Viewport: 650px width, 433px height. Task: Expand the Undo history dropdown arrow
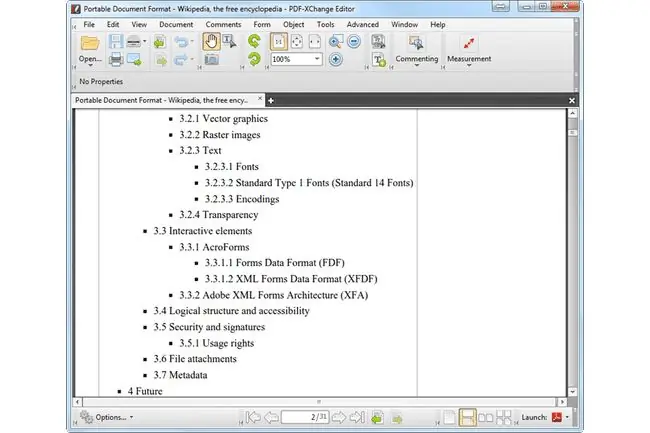(x=192, y=41)
